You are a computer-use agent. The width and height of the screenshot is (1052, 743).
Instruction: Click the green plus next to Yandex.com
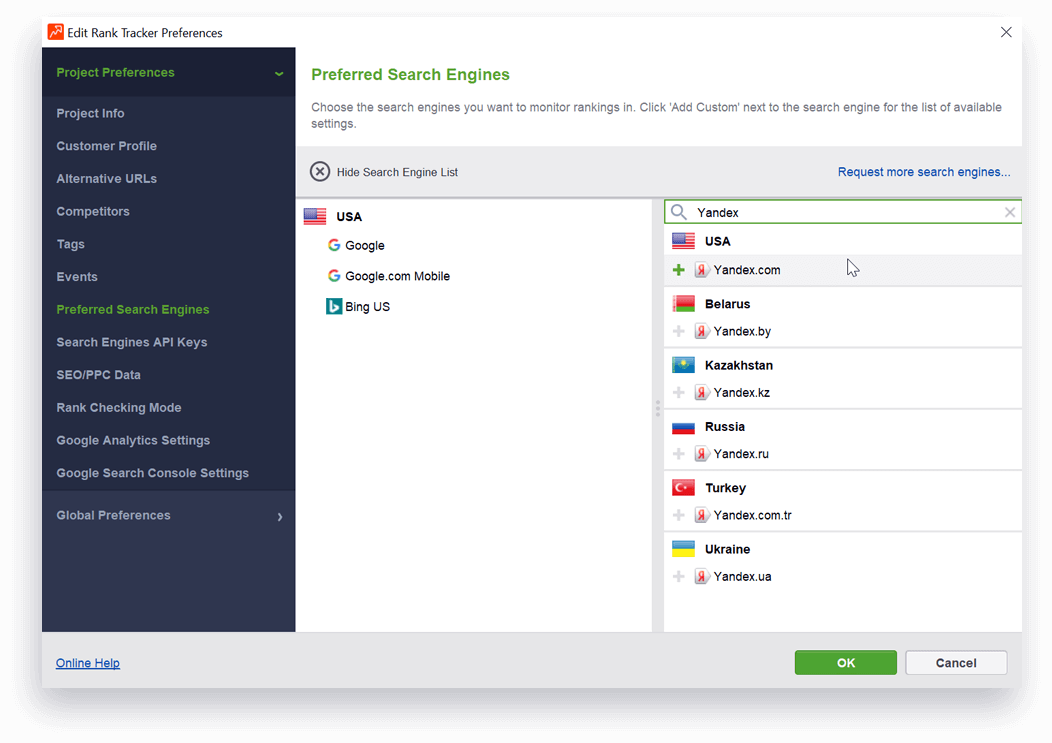[678, 270]
